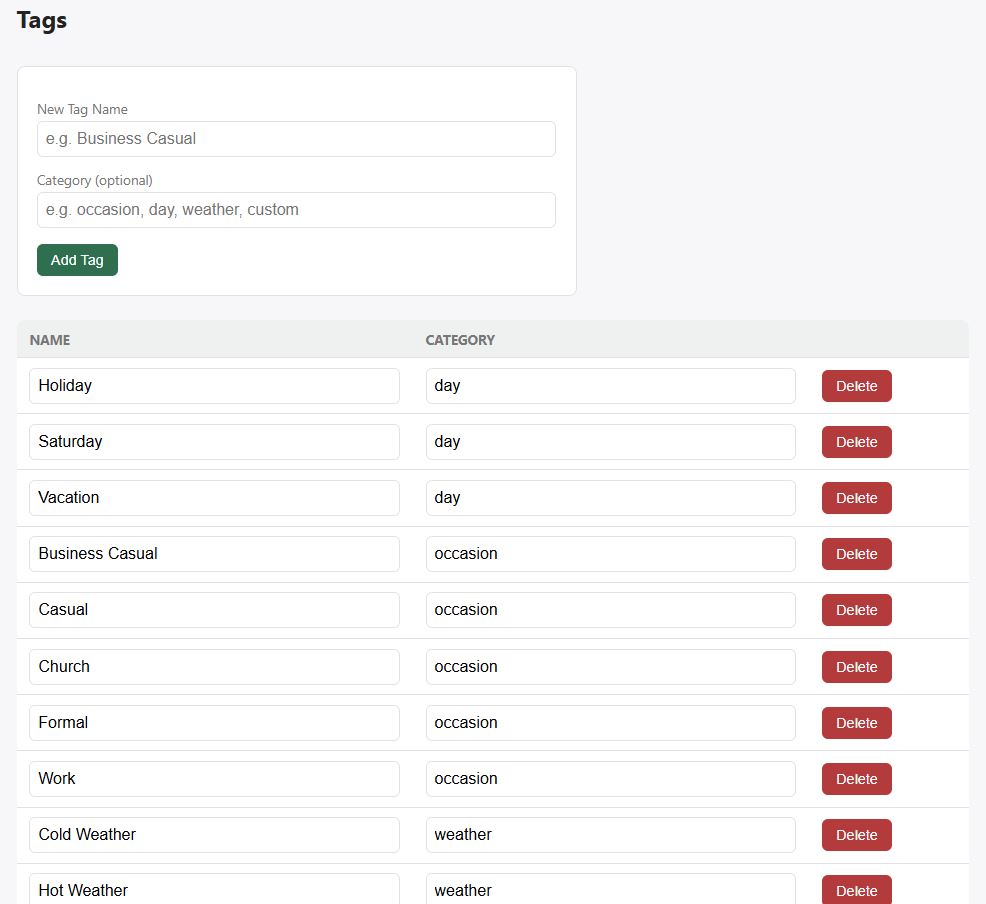Edit the Cold Weather name field

(x=214, y=835)
